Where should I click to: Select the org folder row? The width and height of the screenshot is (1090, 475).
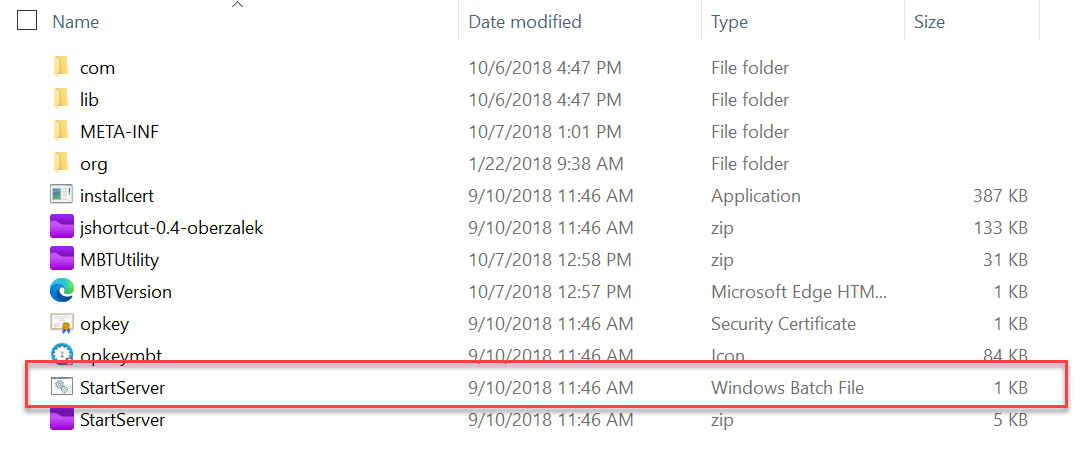point(539,163)
